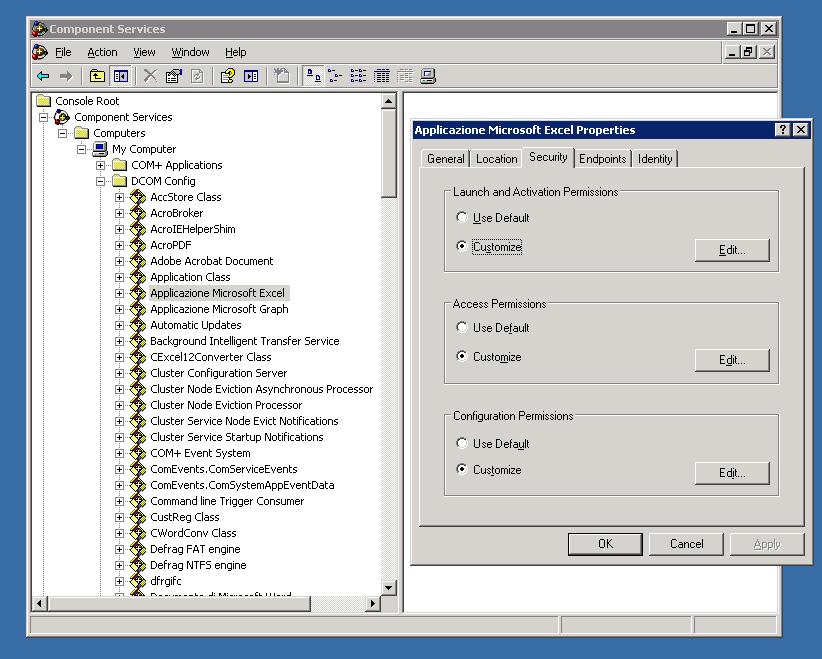Viewport: 822px width, 659px height.
Task: Select Use Default for Access Permissions
Action: point(462,327)
